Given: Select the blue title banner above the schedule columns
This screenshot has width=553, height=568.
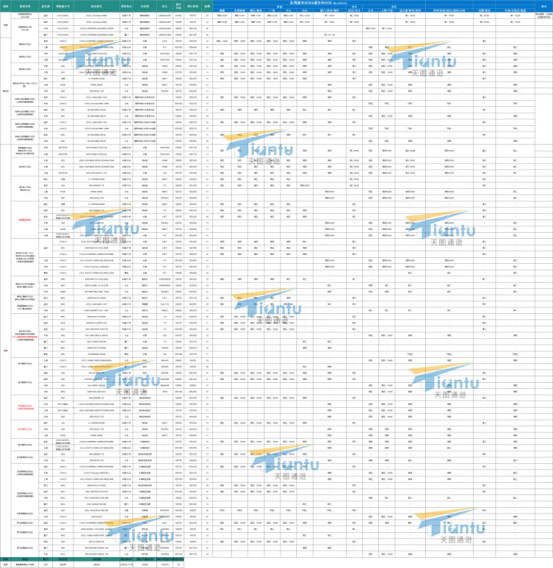Looking at the screenshot, I should tap(373, 3).
